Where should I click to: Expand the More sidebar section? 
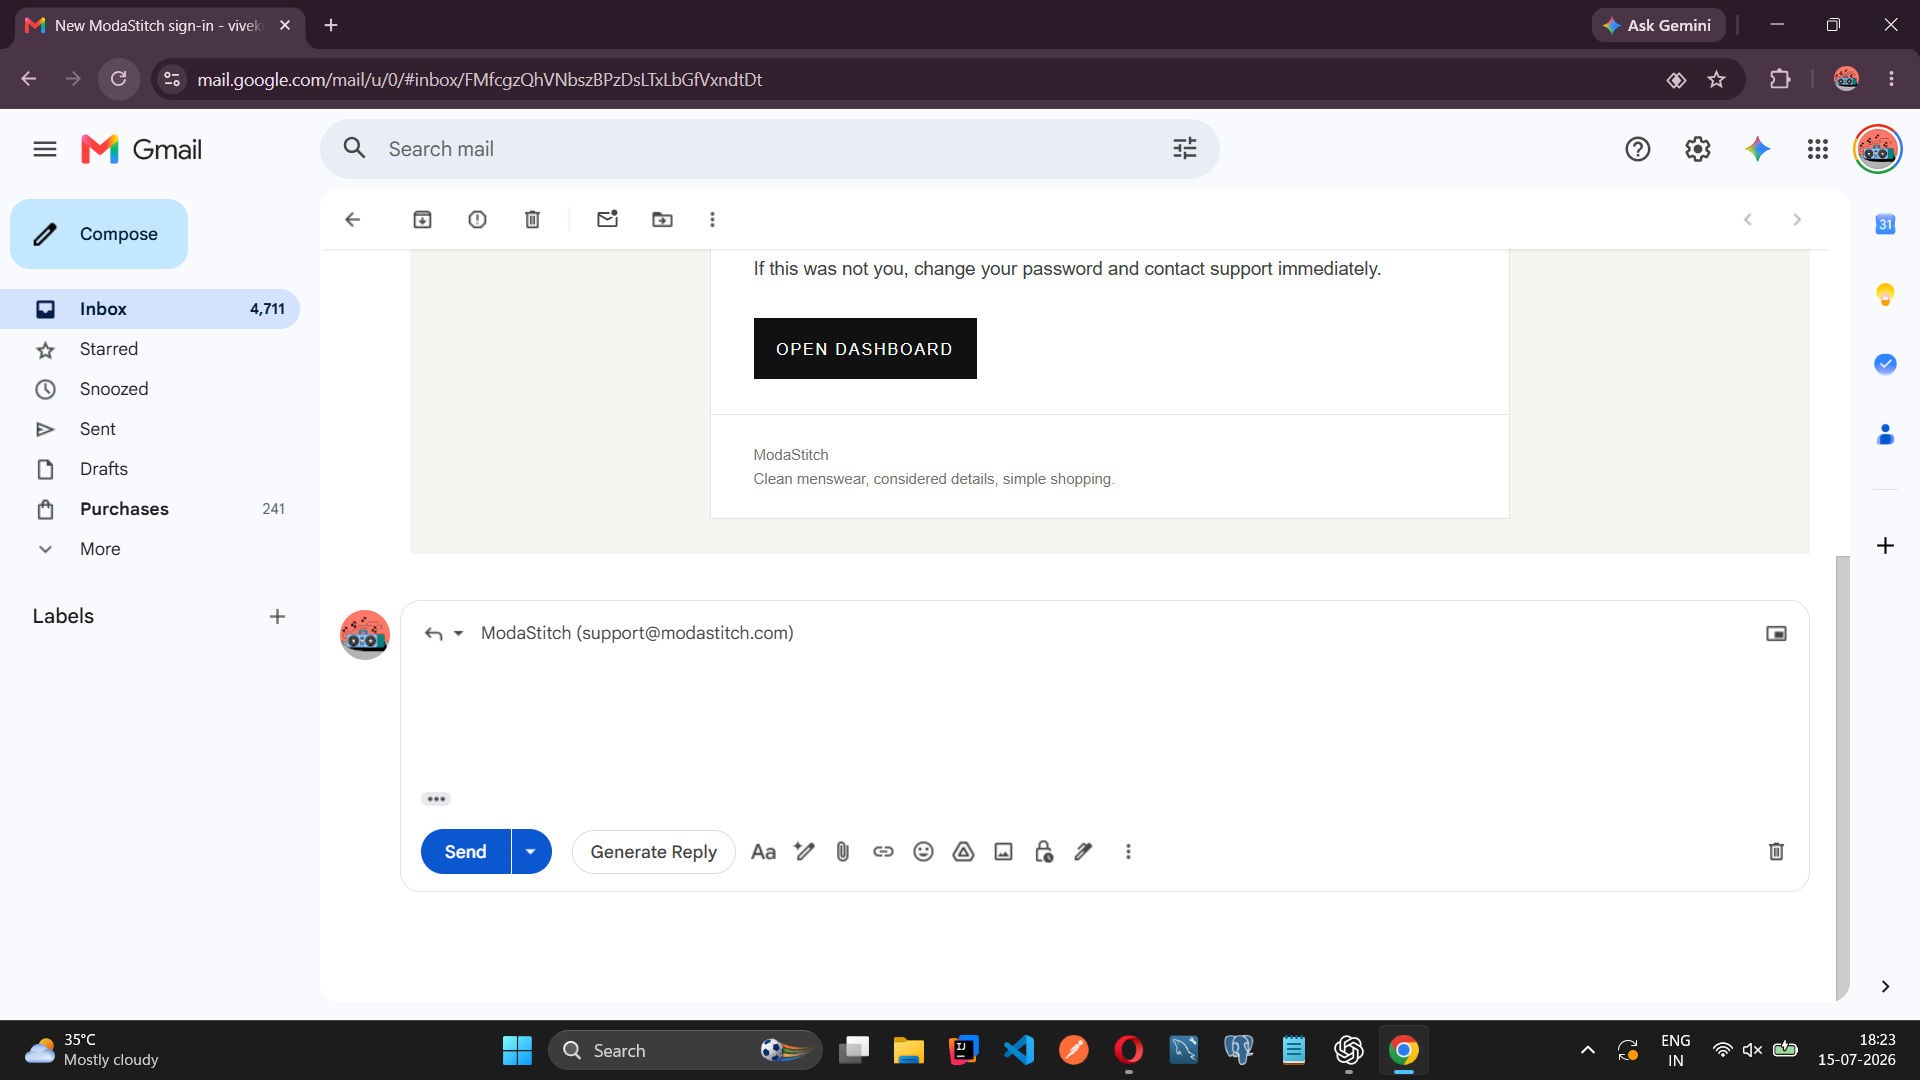pyautogui.click(x=100, y=549)
